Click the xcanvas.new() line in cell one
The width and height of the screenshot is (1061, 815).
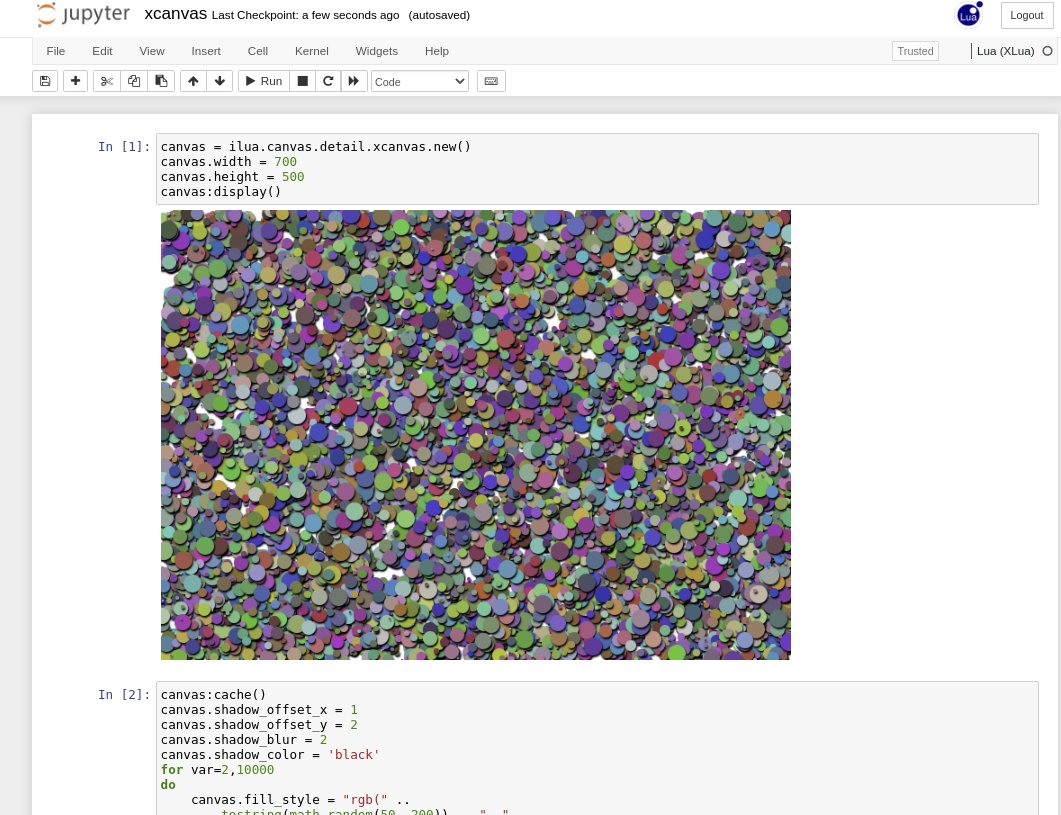pyautogui.click(x=315, y=147)
